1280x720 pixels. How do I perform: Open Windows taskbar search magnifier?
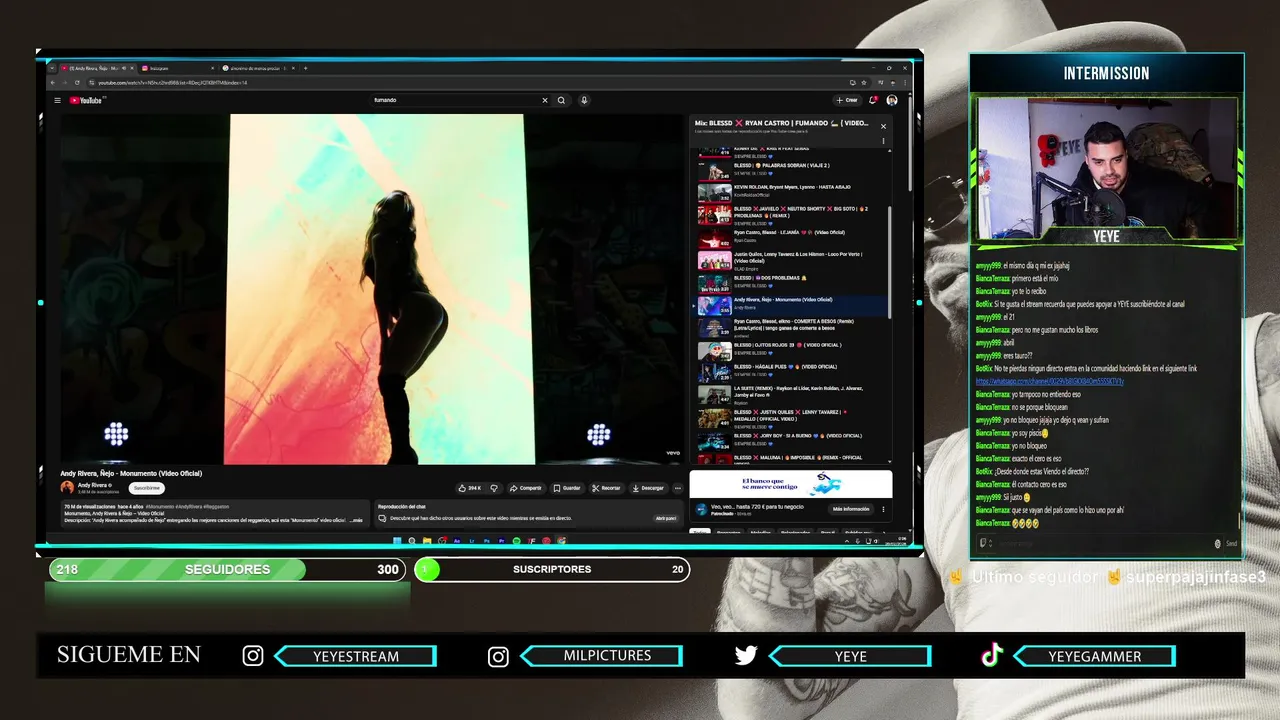pos(412,541)
